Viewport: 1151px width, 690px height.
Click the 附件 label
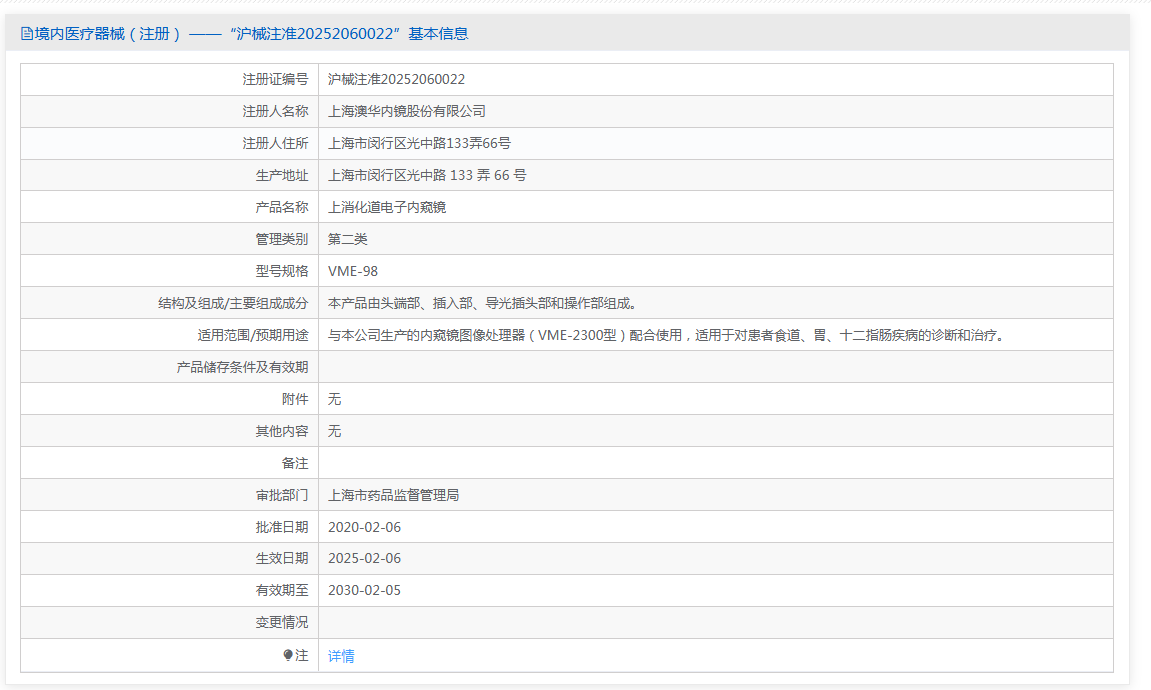click(295, 399)
